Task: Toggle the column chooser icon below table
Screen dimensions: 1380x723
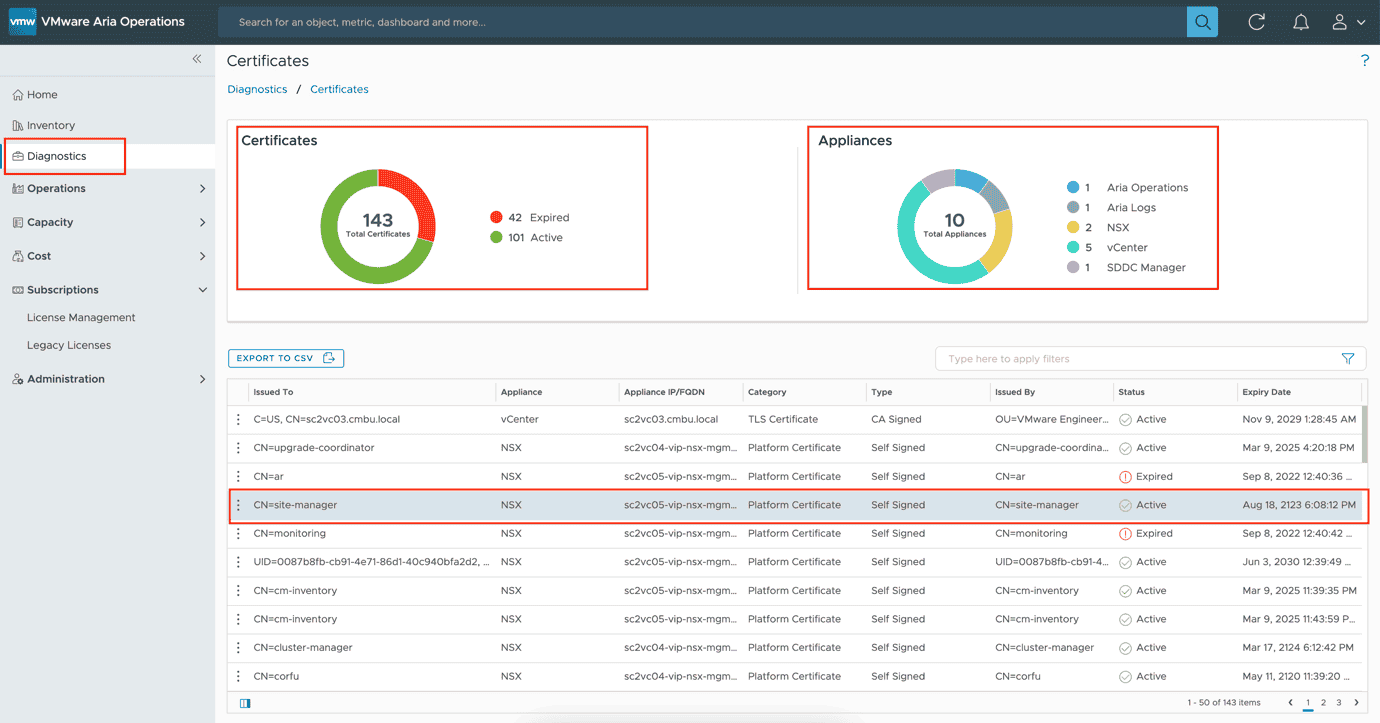Action: click(x=245, y=703)
